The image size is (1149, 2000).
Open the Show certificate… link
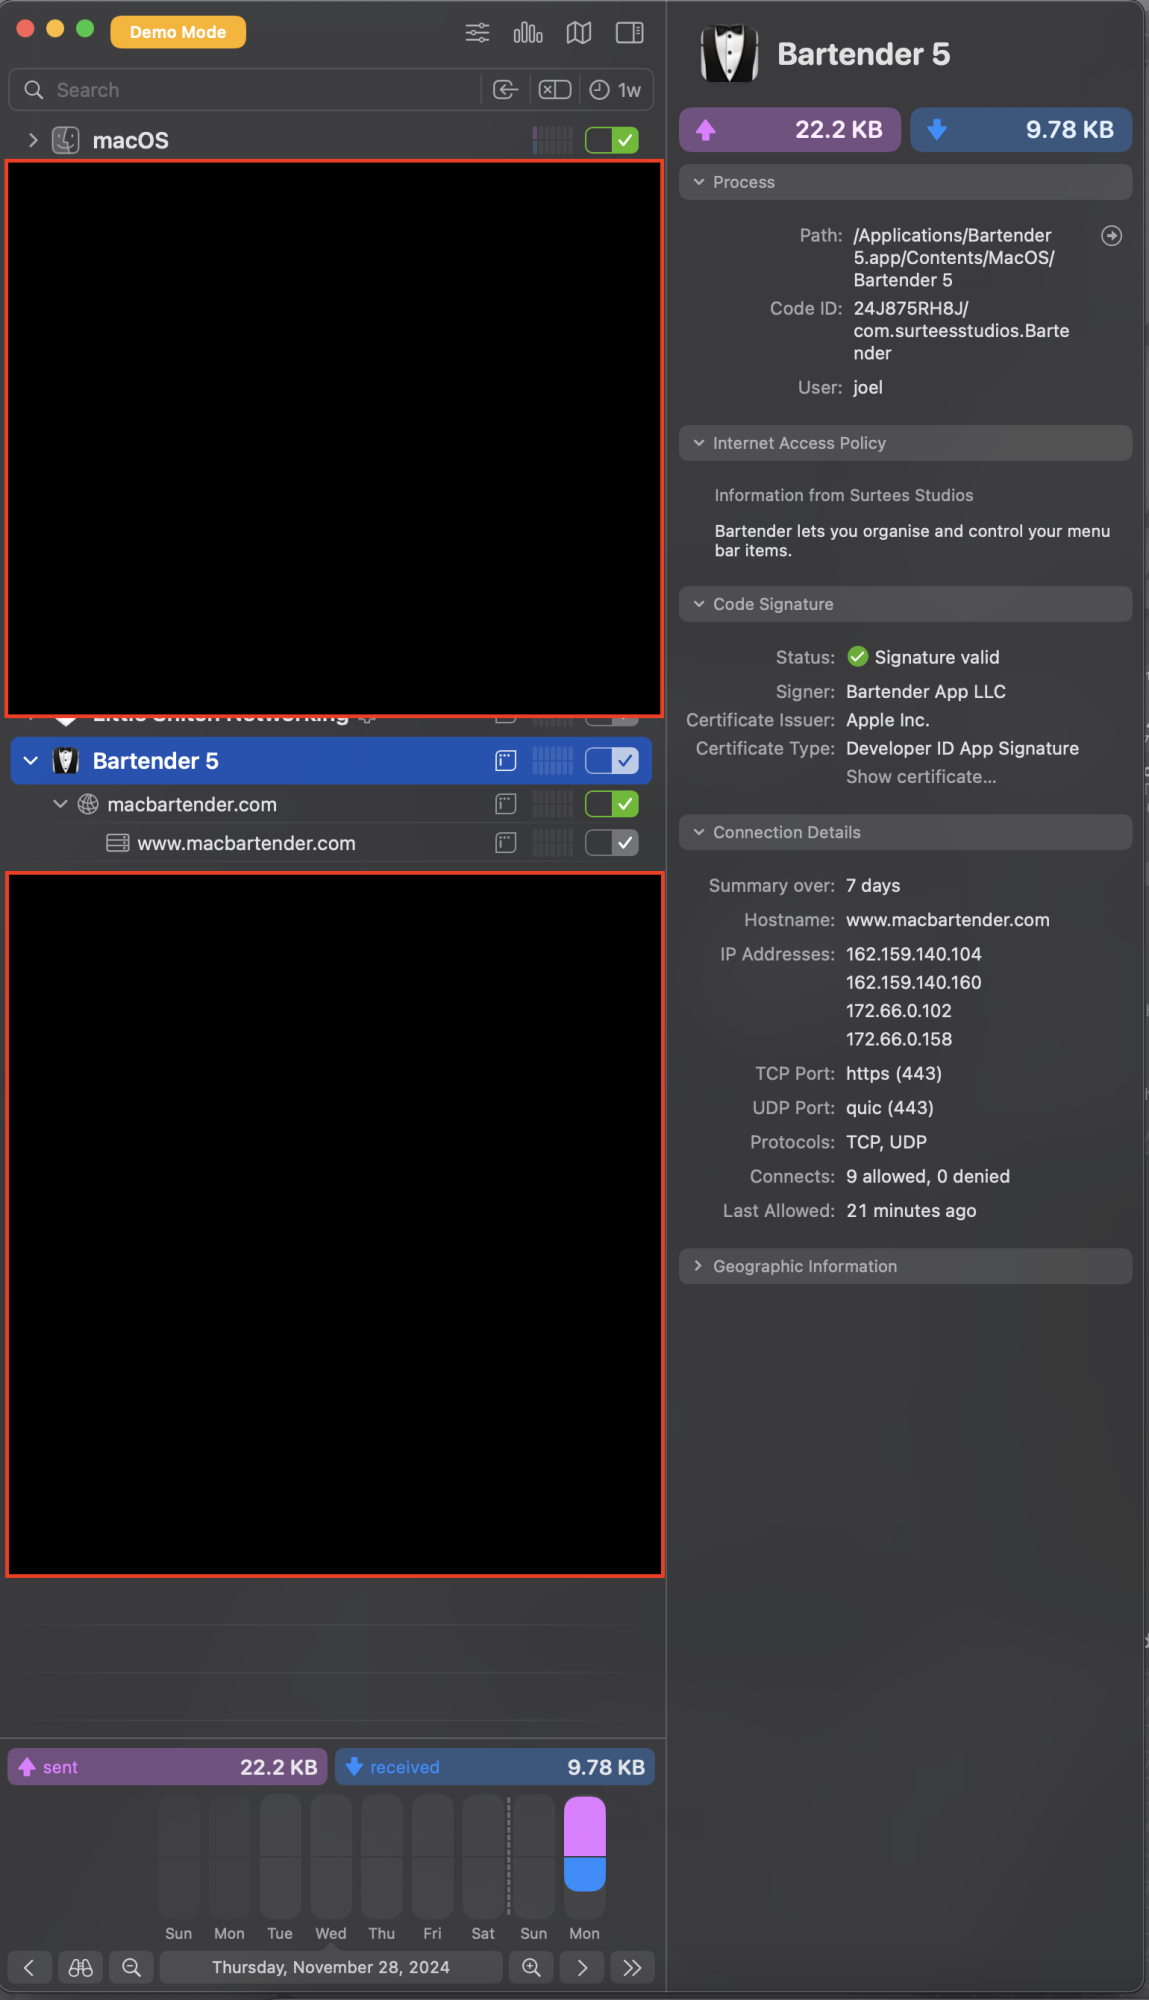pyautogui.click(x=921, y=777)
